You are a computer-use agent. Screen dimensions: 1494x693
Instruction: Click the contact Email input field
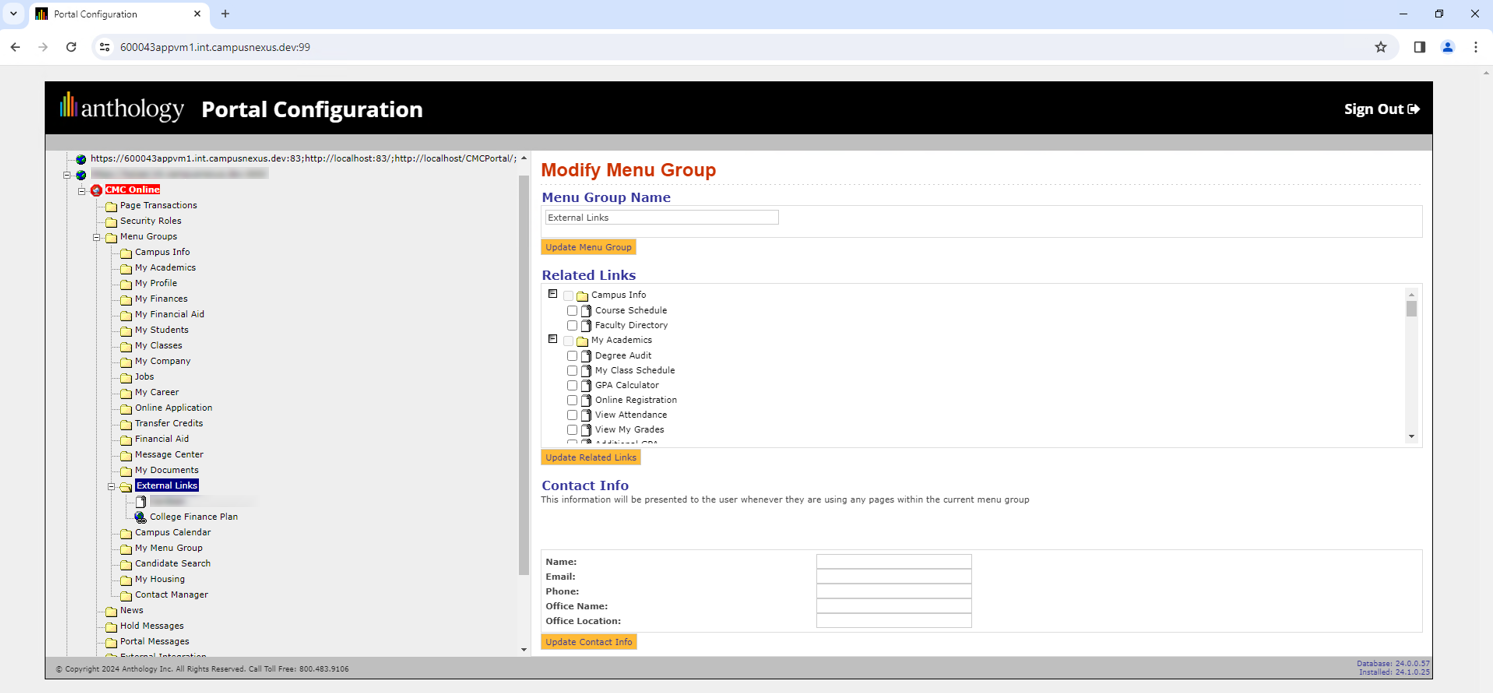pos(894,577)
